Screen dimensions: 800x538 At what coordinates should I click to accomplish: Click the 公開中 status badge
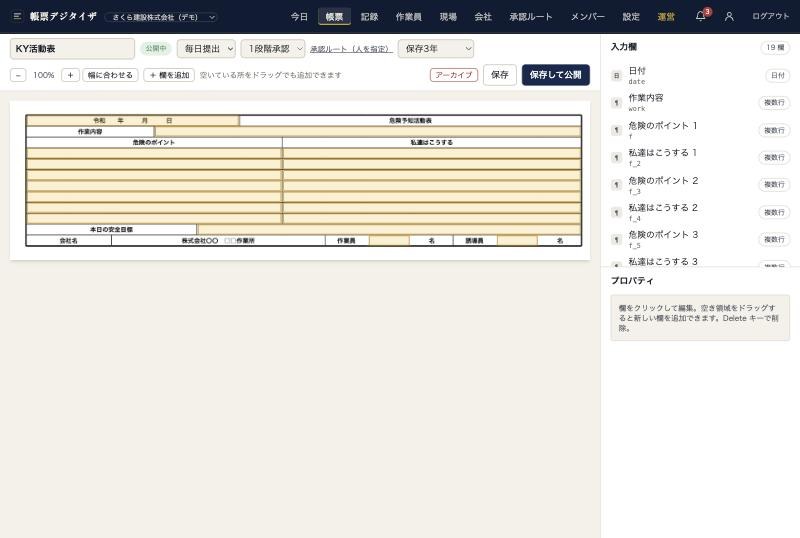tap(156, 48)
